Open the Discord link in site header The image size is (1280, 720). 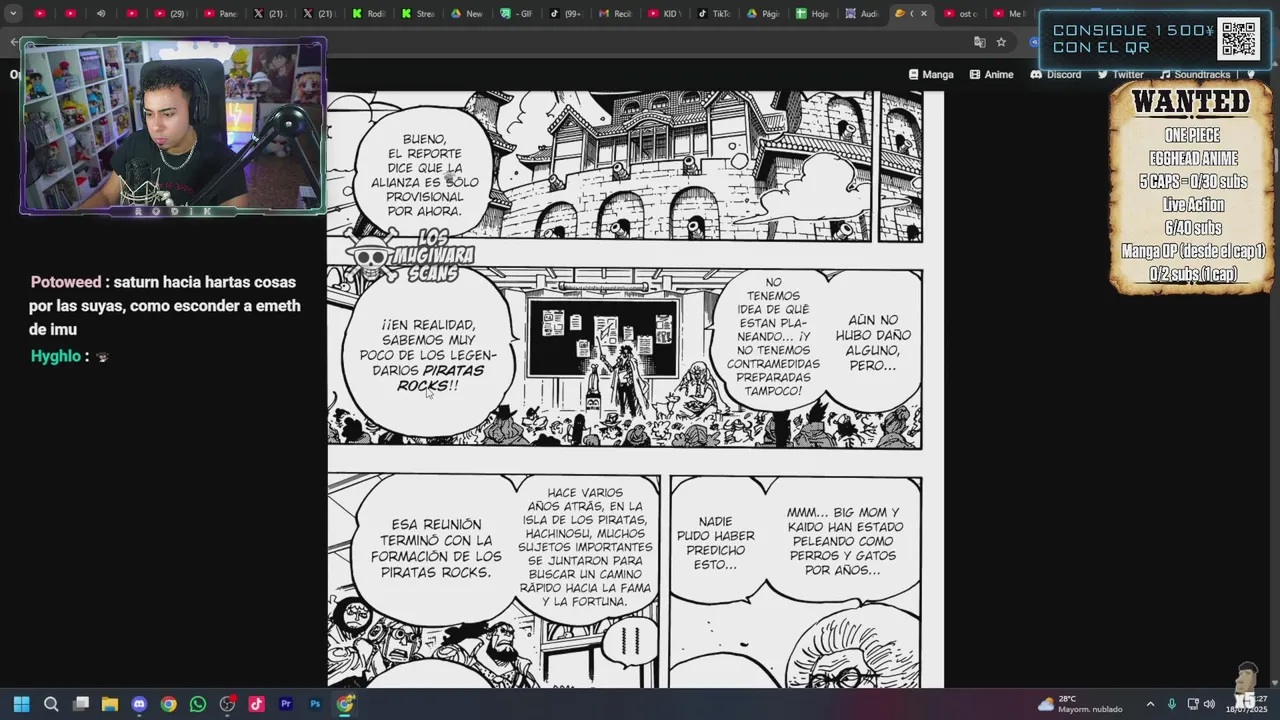[1056, 74]
